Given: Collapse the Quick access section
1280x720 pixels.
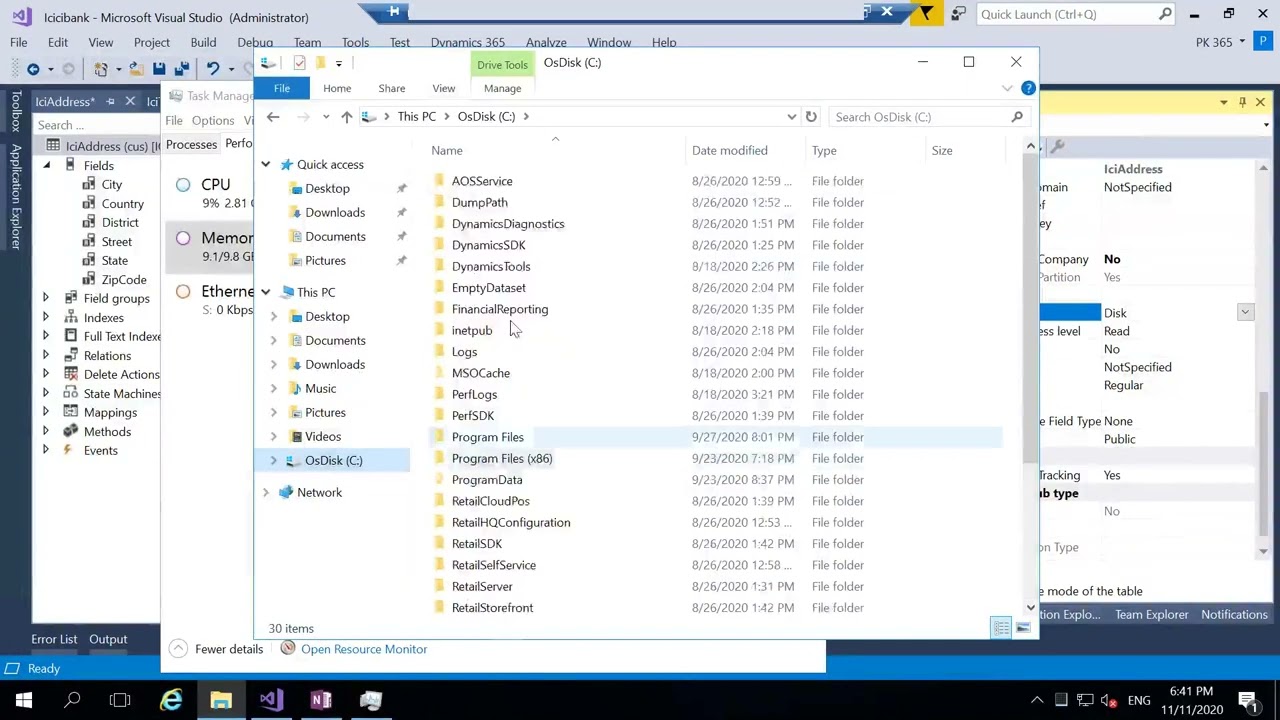Looking at the screenshot, I should [x=266, y=164].
